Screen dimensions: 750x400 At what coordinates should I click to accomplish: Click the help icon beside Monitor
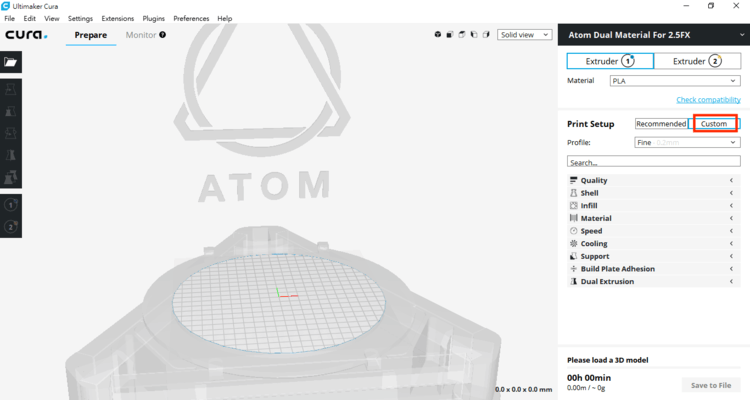pos(163,34)
